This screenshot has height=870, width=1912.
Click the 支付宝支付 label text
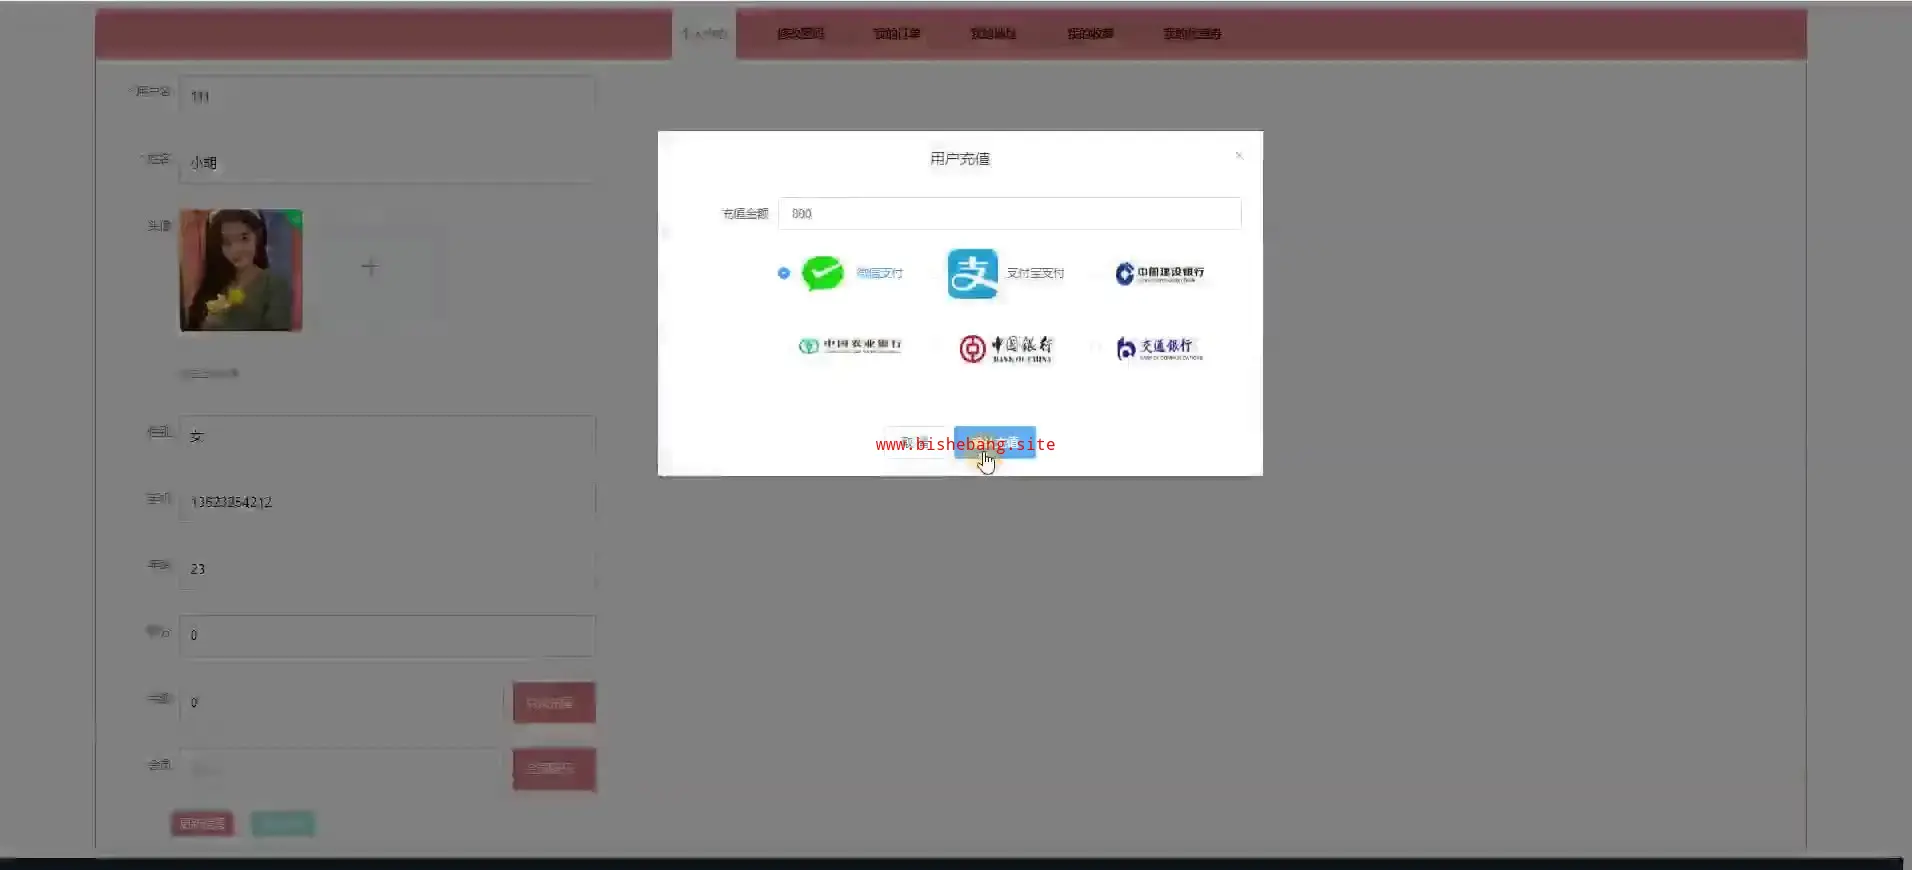1035,273
